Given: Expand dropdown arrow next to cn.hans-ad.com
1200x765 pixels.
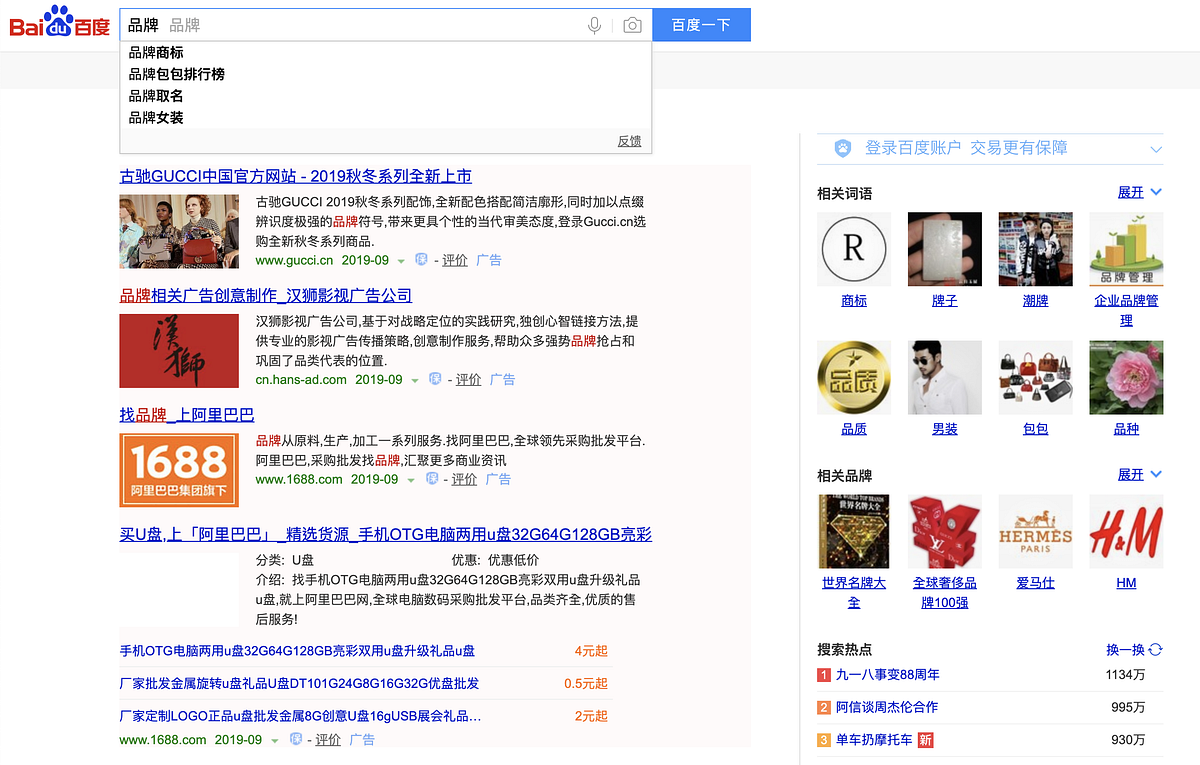Looking at the screenshot, I should click(x=415, y=381).
